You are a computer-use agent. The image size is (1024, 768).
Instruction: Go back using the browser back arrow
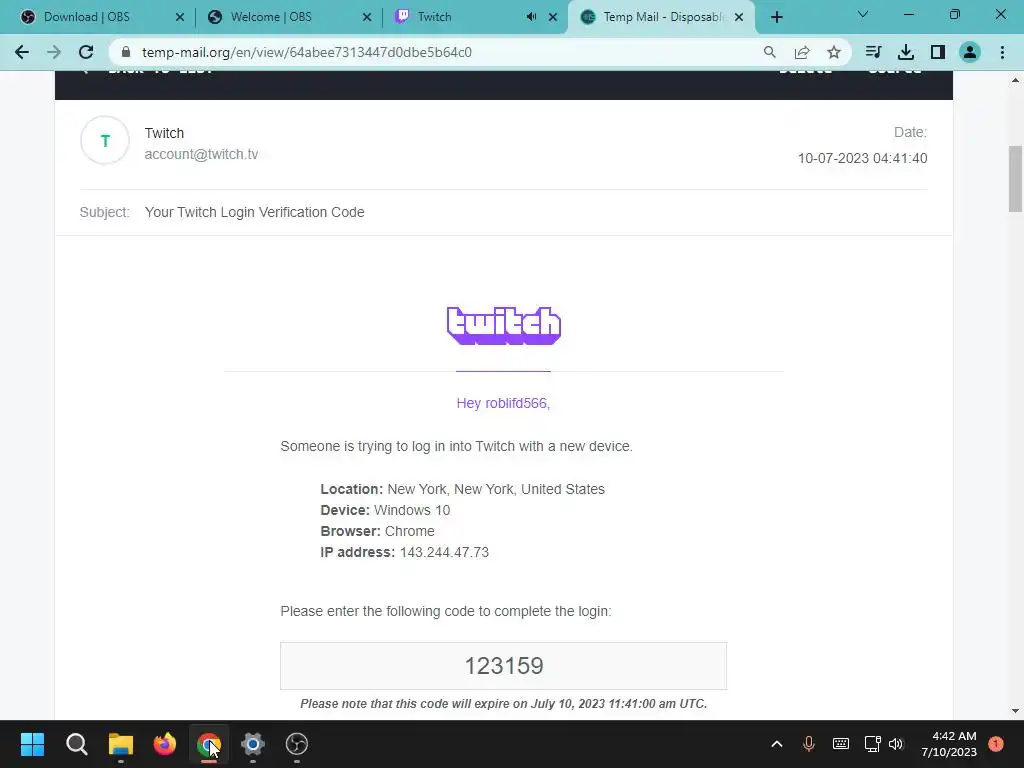[22, 52]
